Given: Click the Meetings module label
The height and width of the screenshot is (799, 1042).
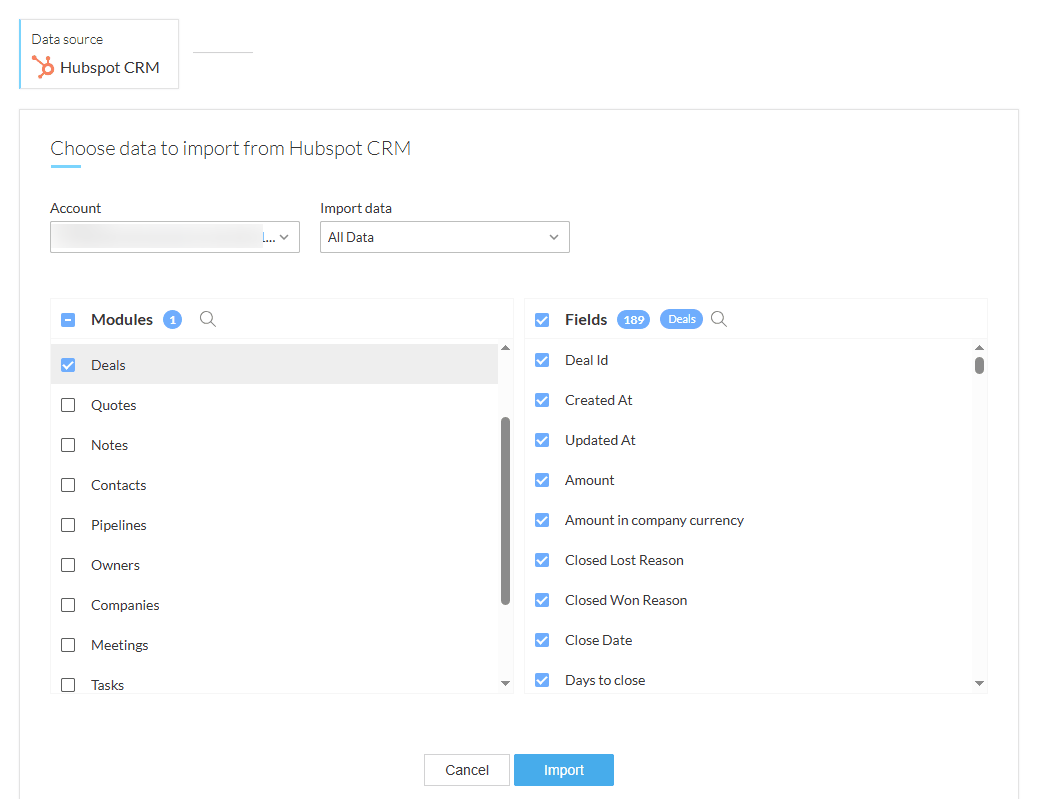Looking at the screenshot, I should click(x=120, y=645).
